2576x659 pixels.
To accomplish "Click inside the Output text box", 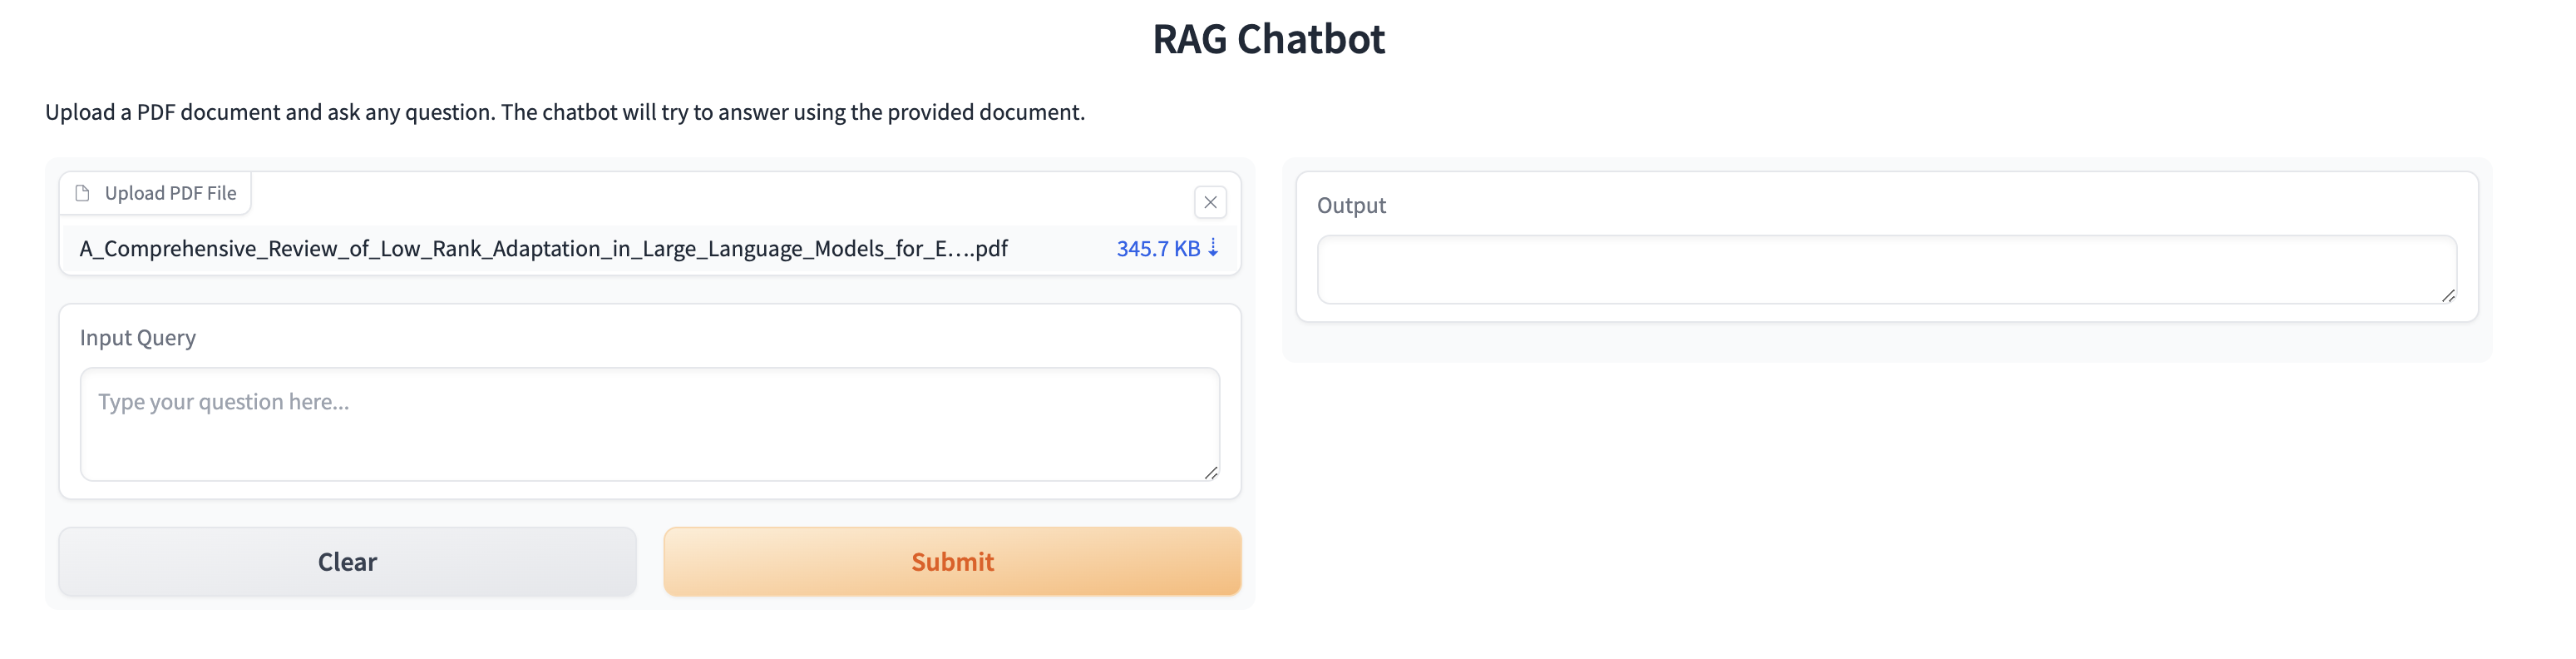I will click(1886, 269).
